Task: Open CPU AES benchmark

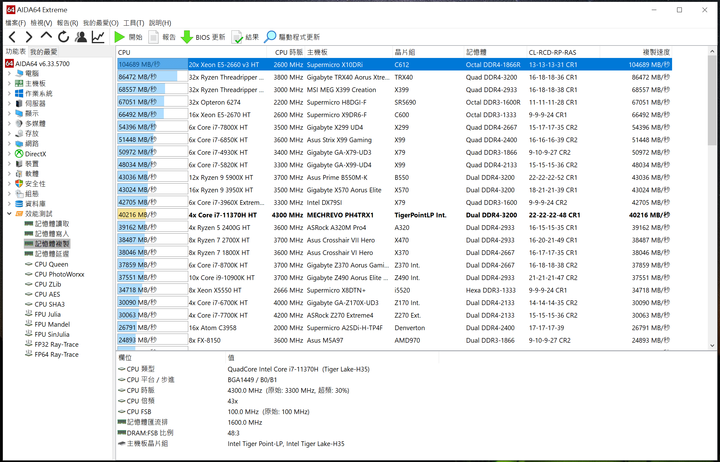Action: 42,294
